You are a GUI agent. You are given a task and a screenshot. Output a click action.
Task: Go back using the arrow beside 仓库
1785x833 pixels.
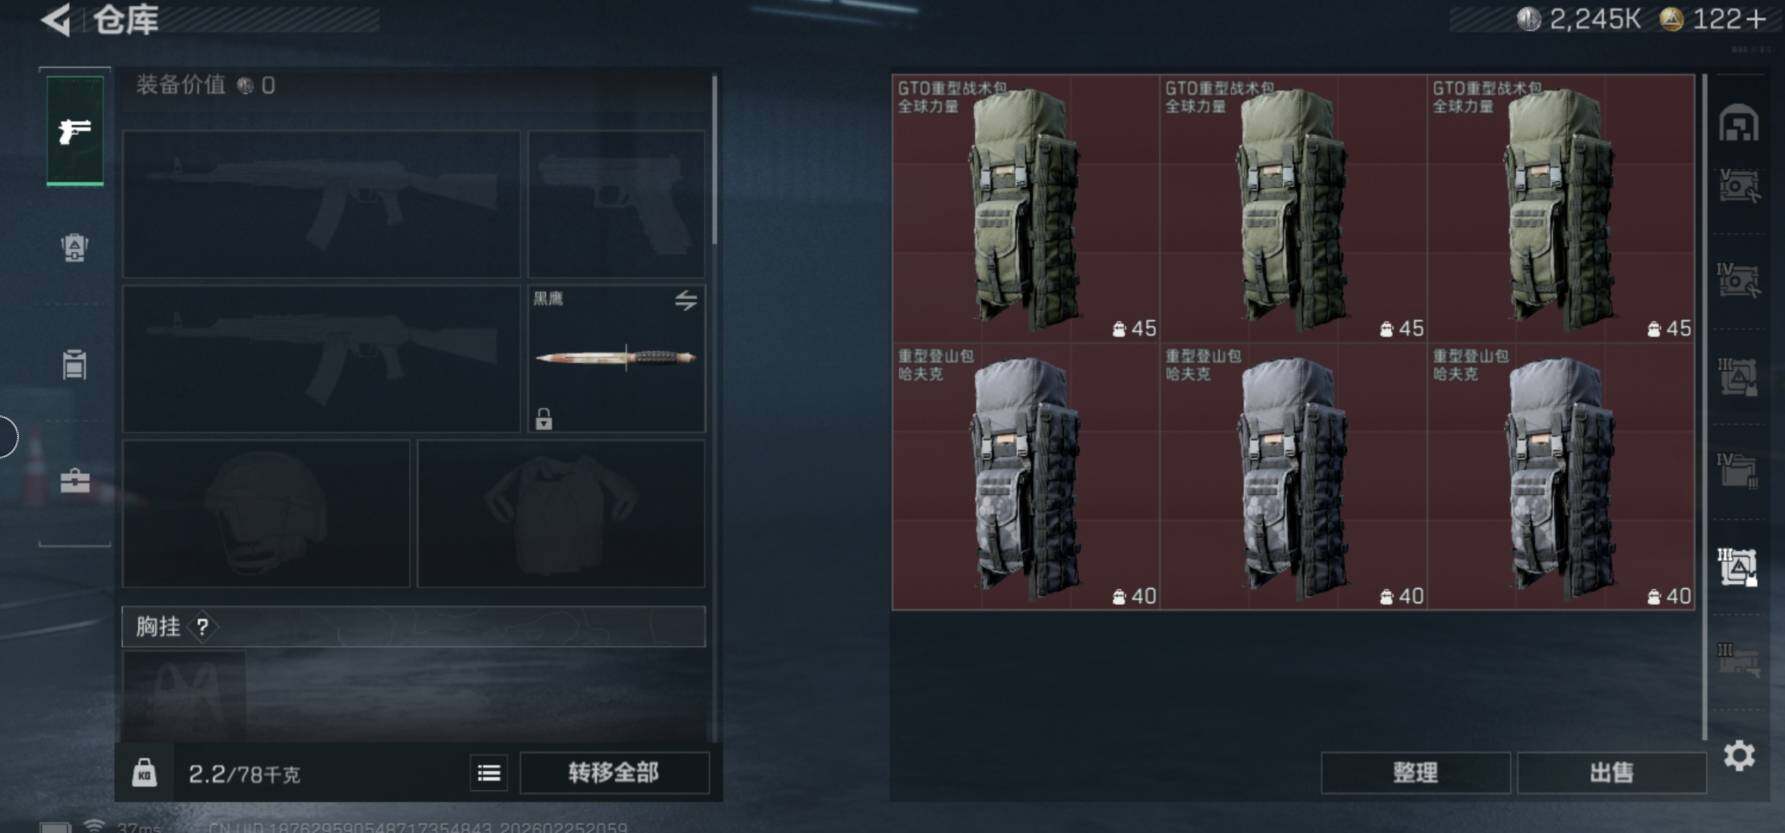[57, 20]
